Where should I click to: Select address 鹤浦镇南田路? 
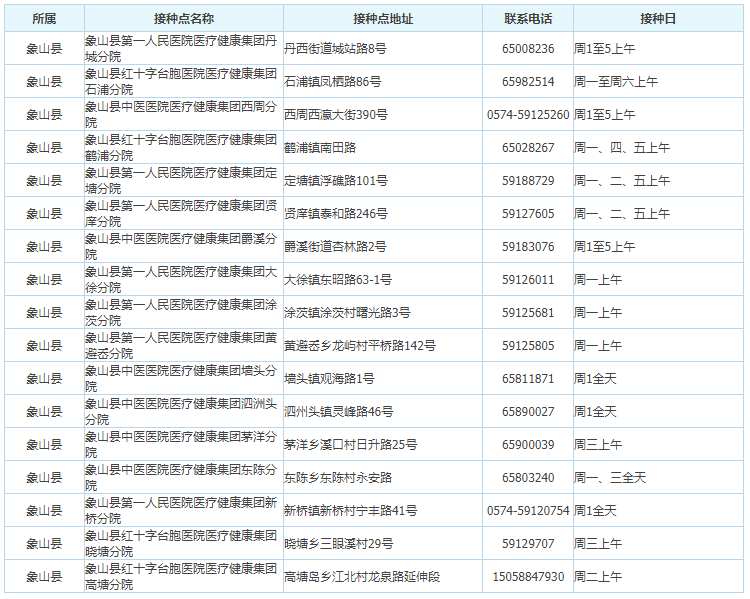point(320,148)
